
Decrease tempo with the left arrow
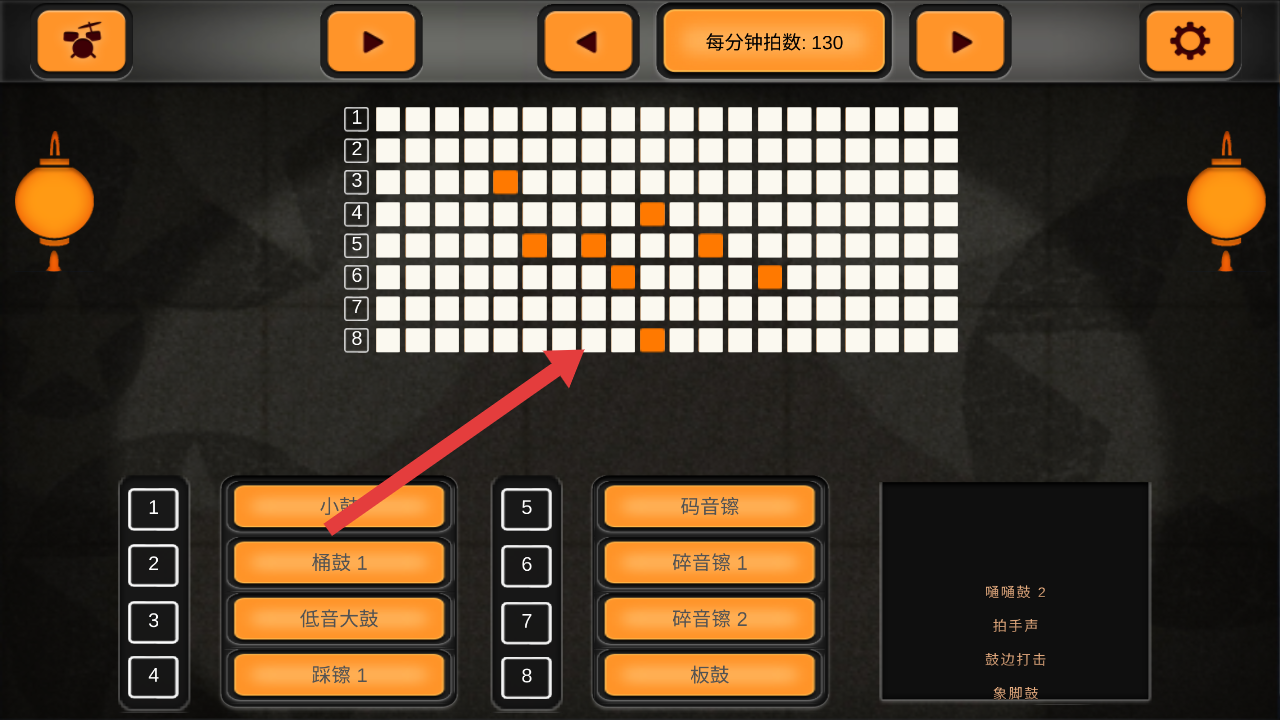[588, 42]
